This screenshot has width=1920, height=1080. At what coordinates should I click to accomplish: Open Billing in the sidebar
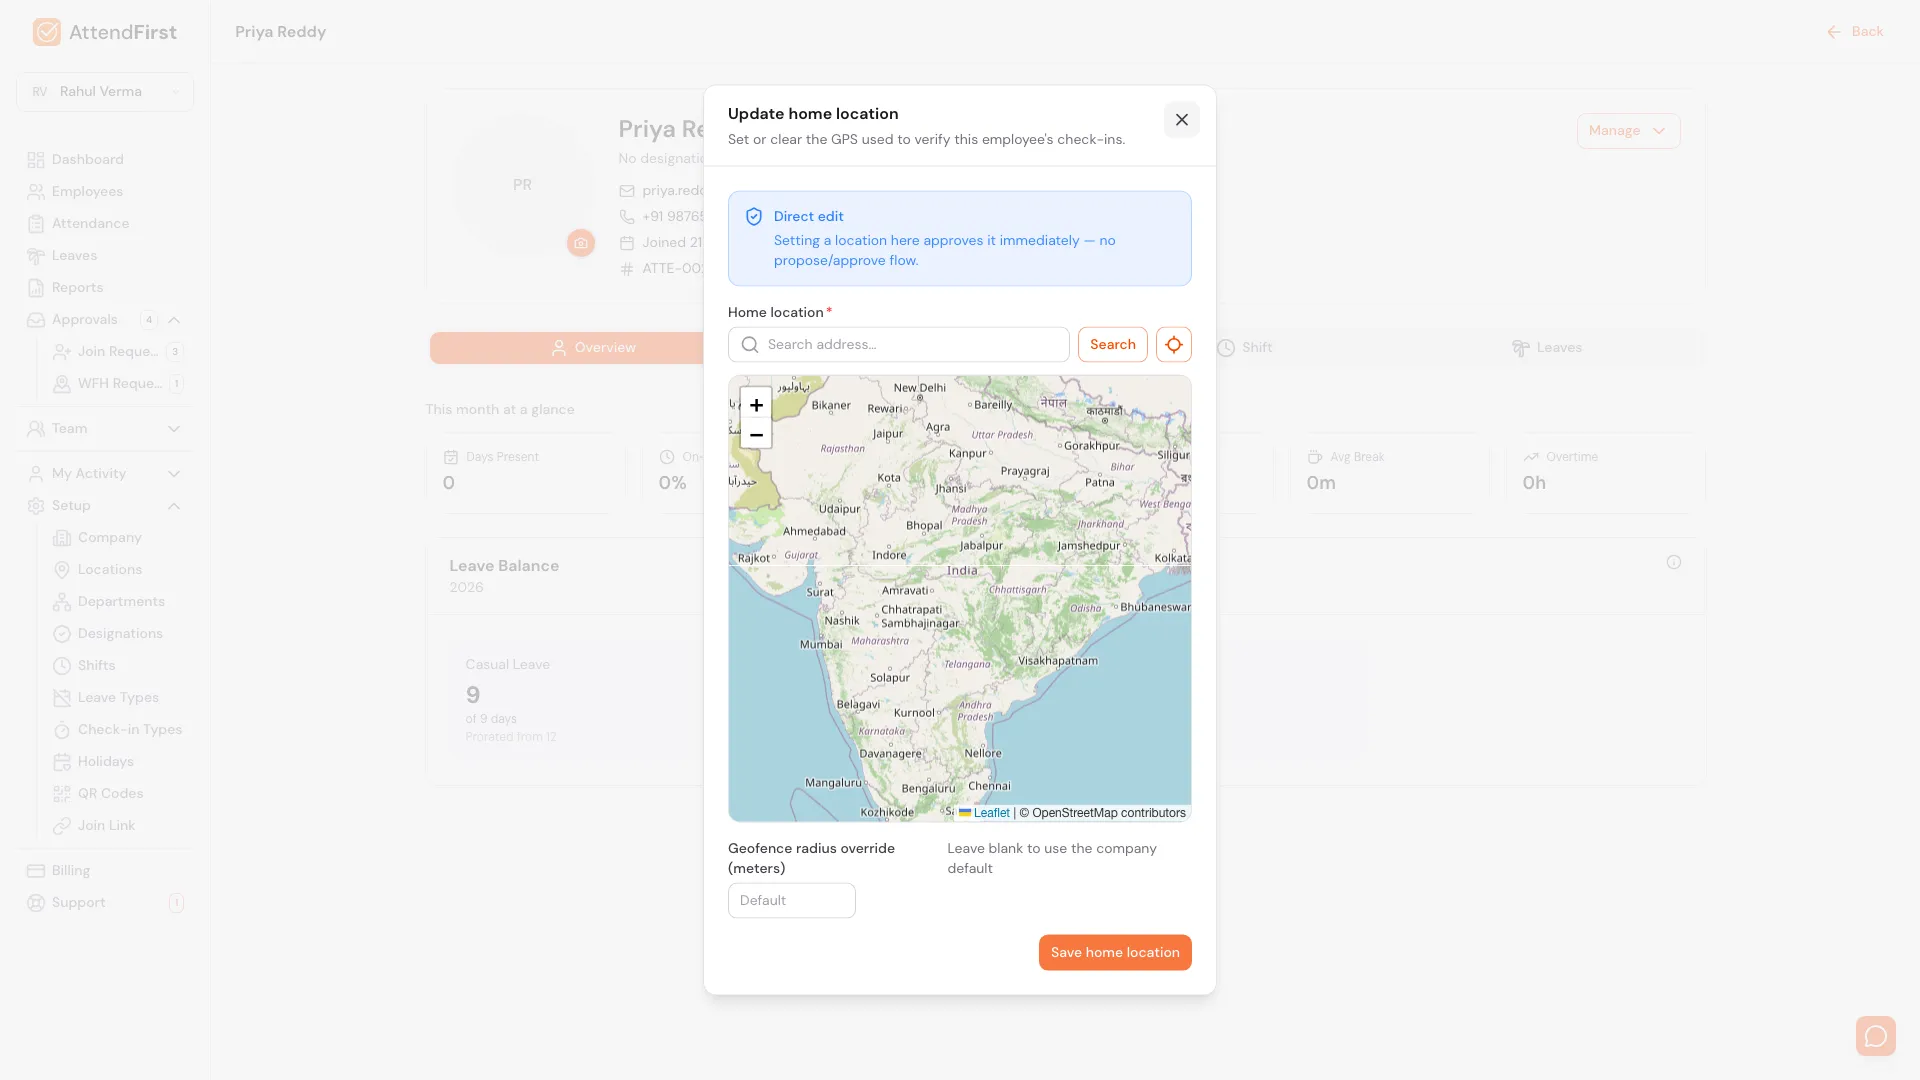coord(105,871)
